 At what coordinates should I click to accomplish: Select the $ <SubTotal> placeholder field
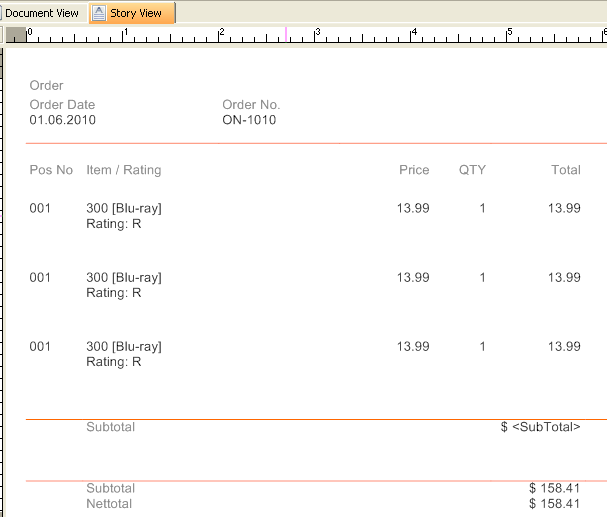(x=540, y=427)
